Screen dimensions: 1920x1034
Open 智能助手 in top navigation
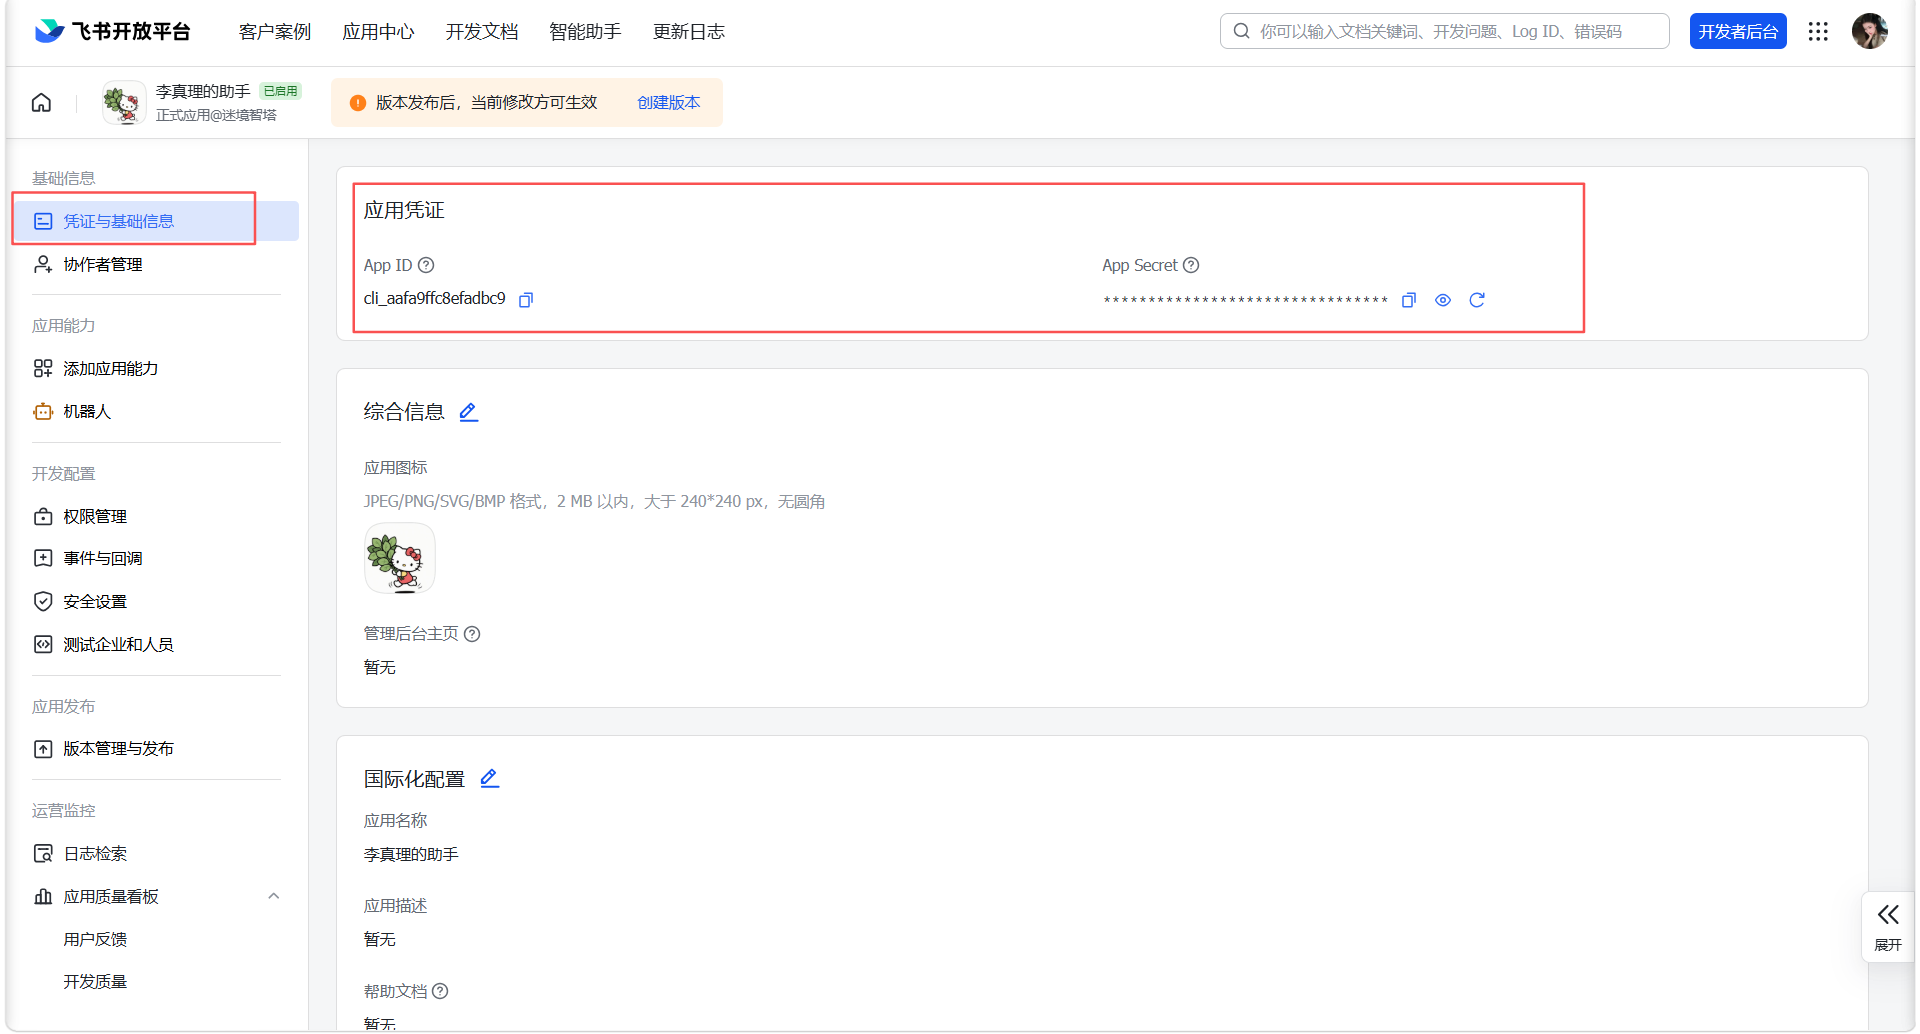(585, 31)
